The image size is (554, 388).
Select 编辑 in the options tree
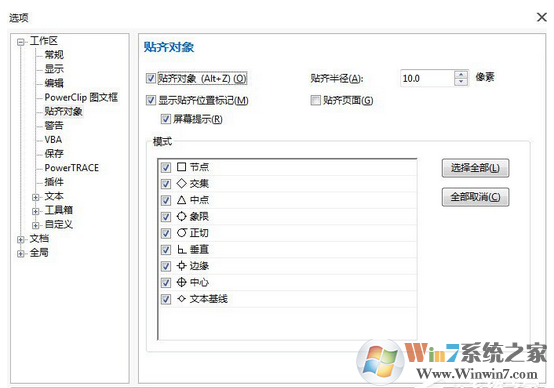coord(54,83)
